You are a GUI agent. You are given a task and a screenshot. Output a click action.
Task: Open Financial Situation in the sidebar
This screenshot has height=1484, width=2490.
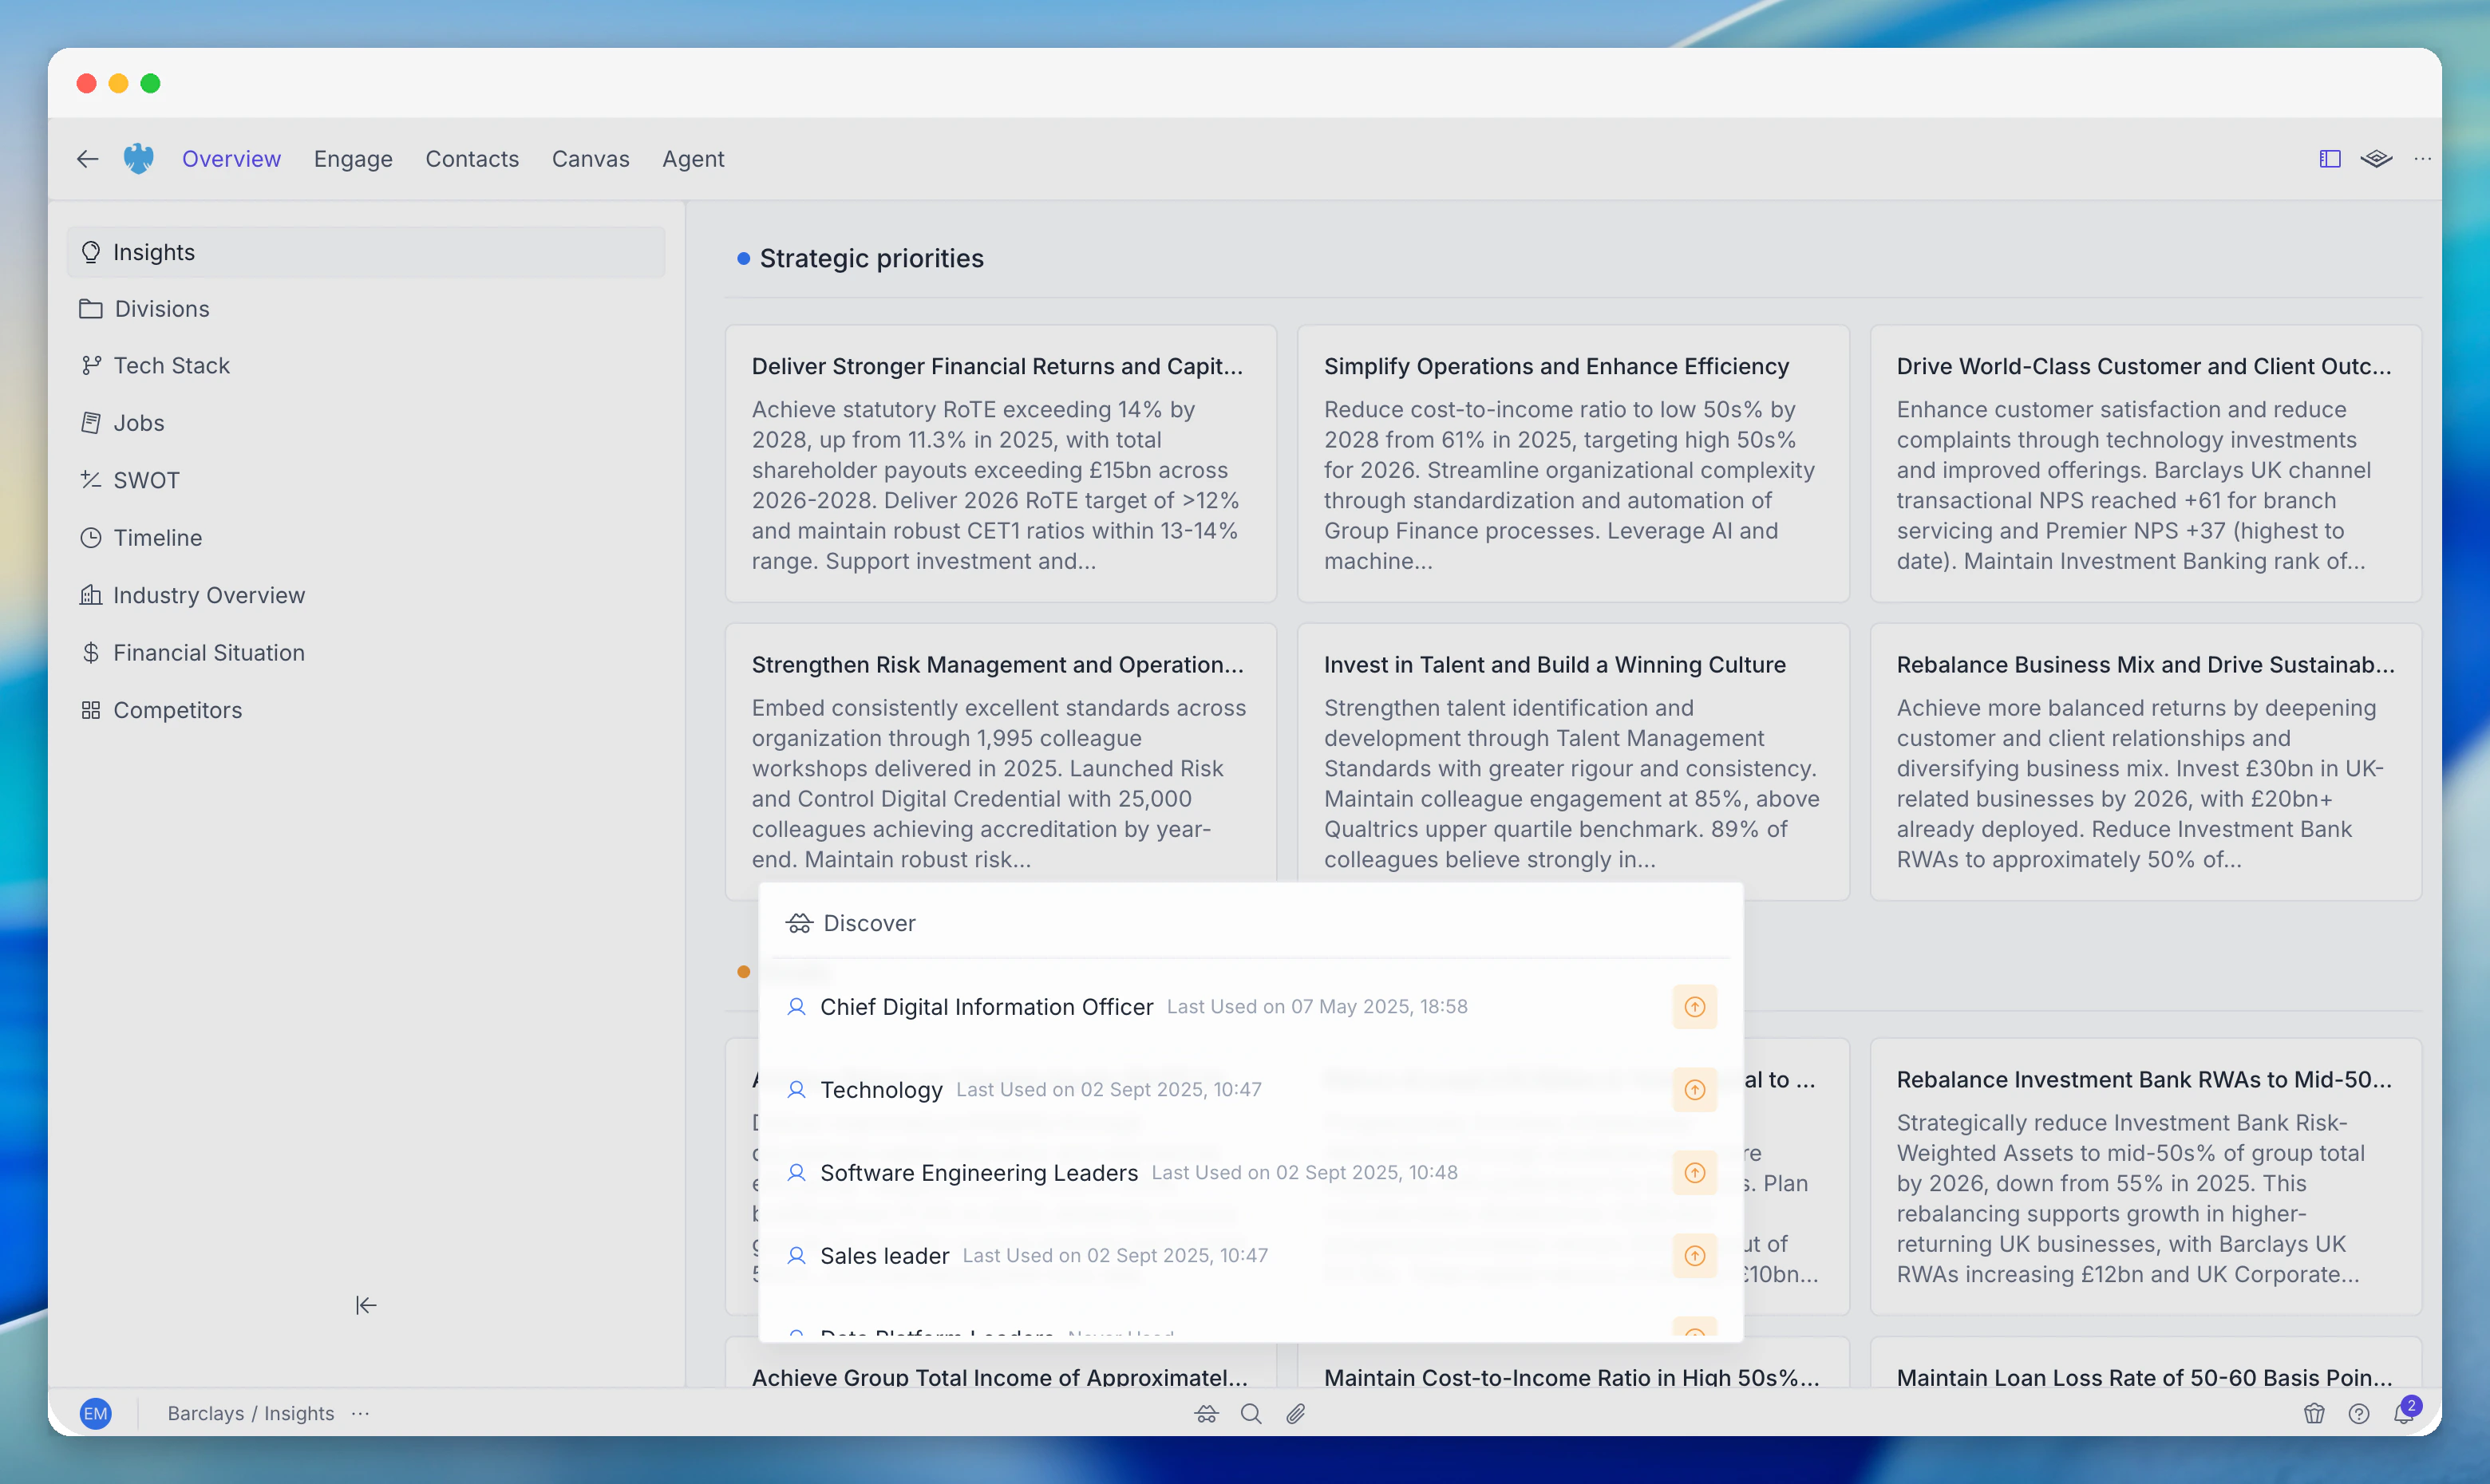[x=366, y=653]
